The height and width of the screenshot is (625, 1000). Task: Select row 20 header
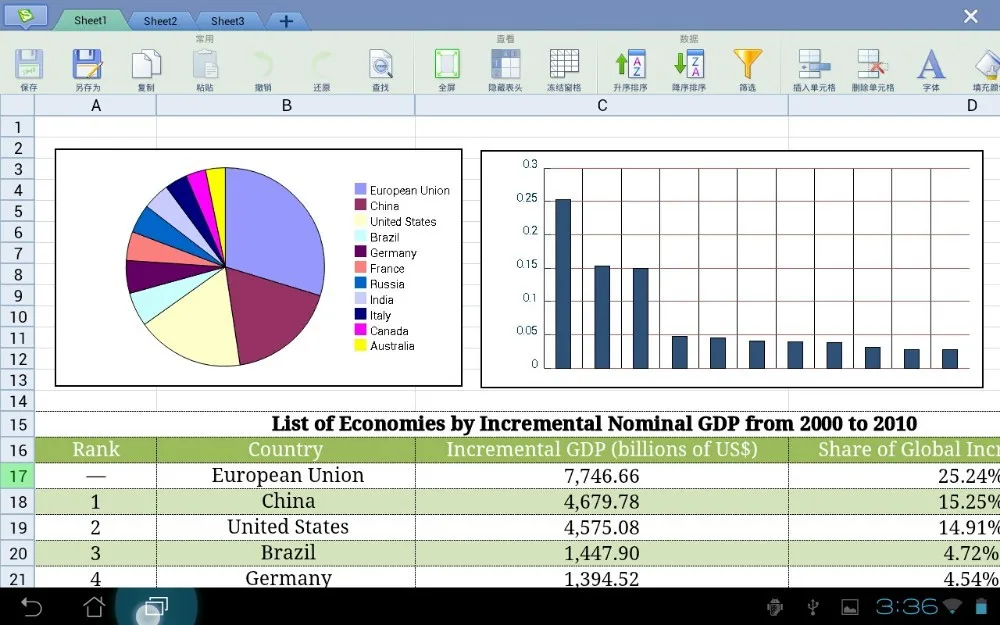pyautogui.click(x=18, y=554)
